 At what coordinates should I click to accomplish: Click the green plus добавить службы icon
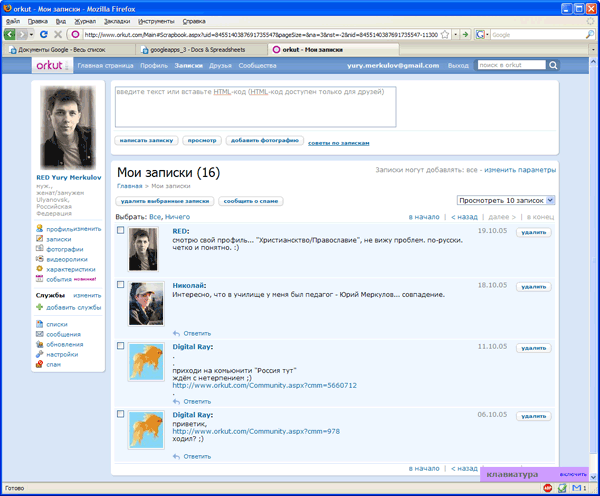pyautogui.click(x=39, y=307)
